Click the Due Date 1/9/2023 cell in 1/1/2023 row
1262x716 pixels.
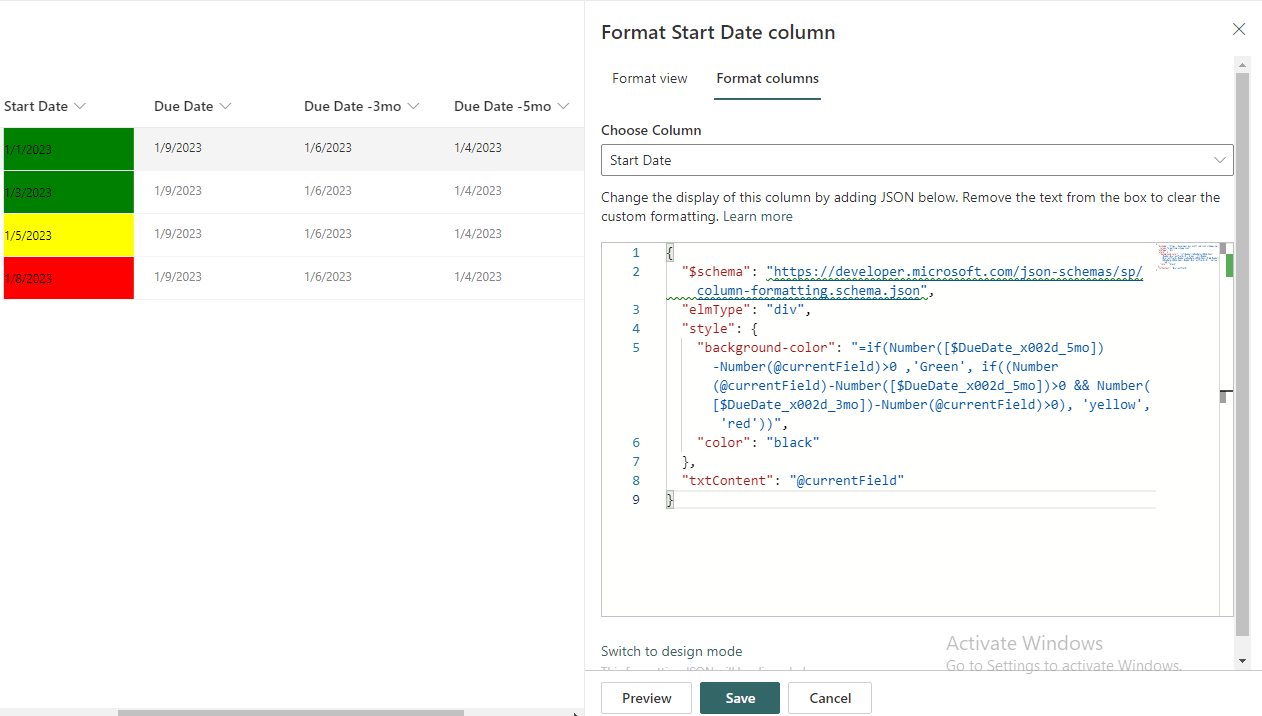[178, 148]
